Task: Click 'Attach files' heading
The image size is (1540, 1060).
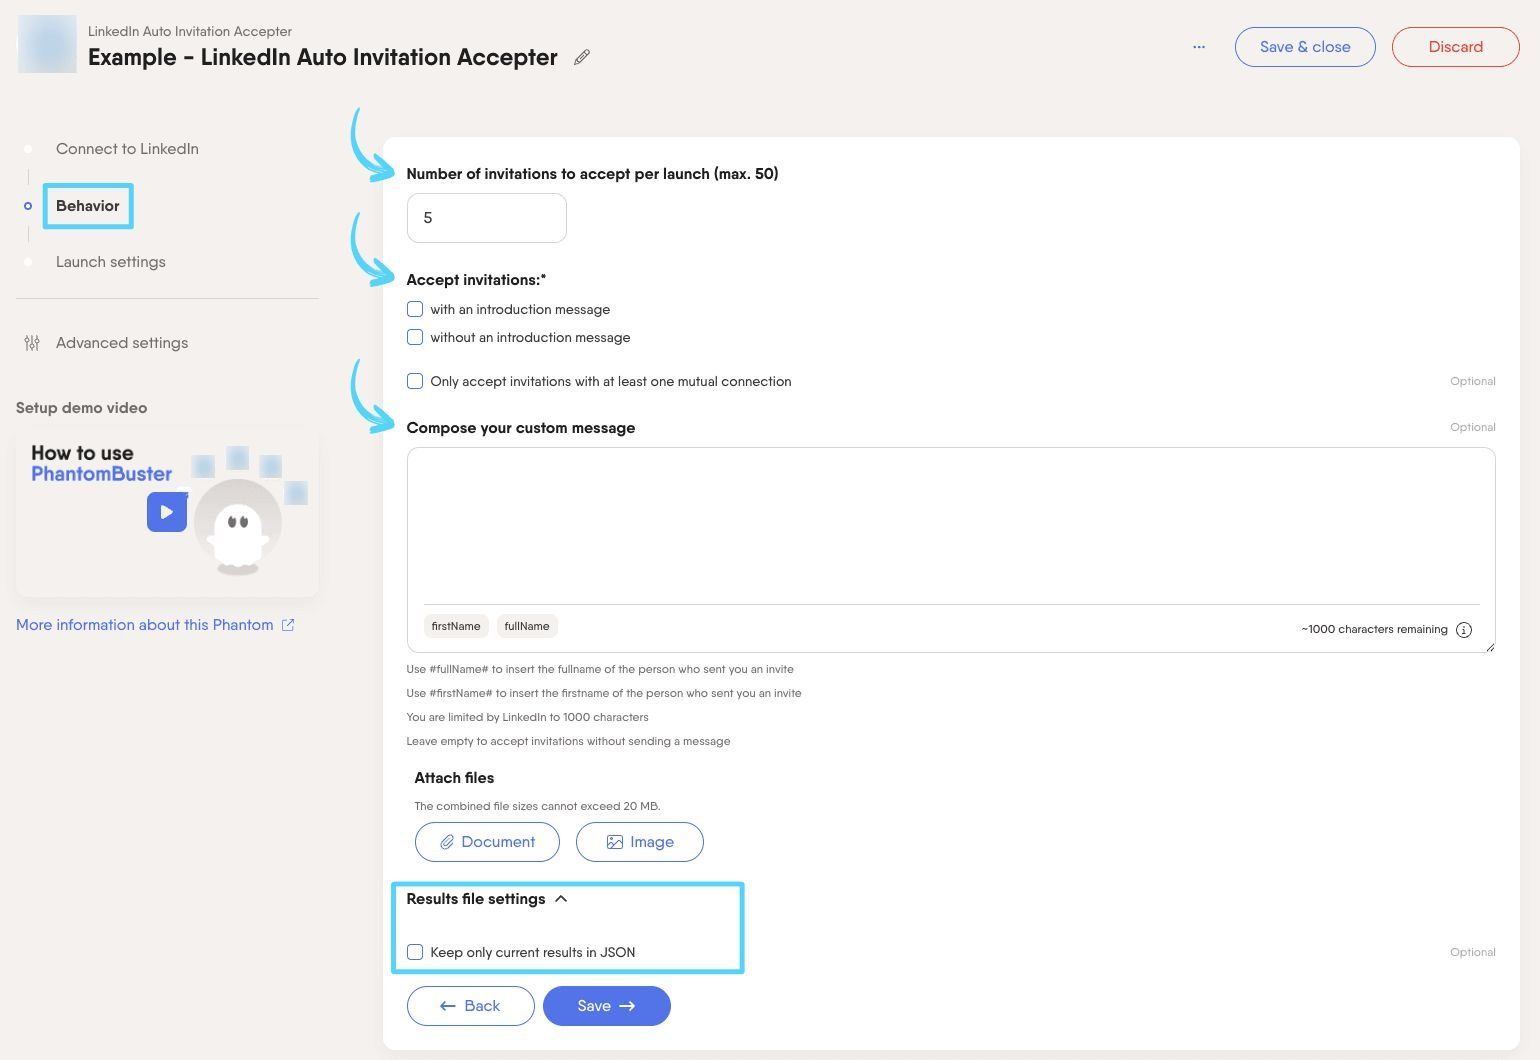Action: point(454,778)
